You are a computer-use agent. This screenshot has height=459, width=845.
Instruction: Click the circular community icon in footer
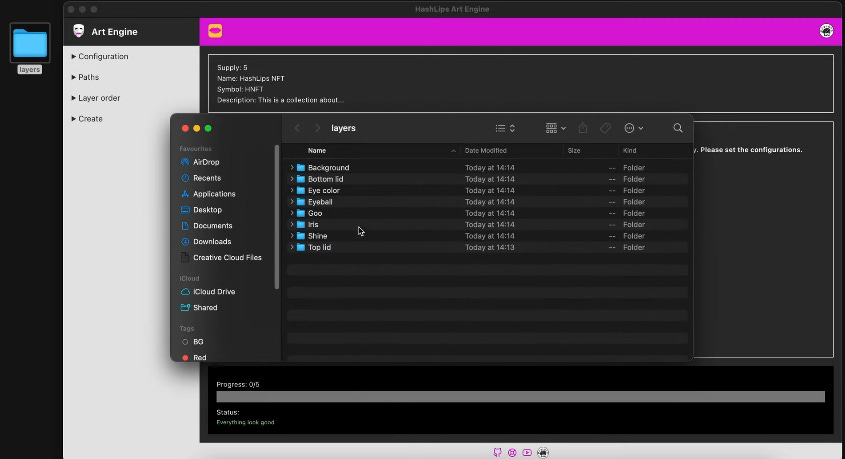pos(512,453)
